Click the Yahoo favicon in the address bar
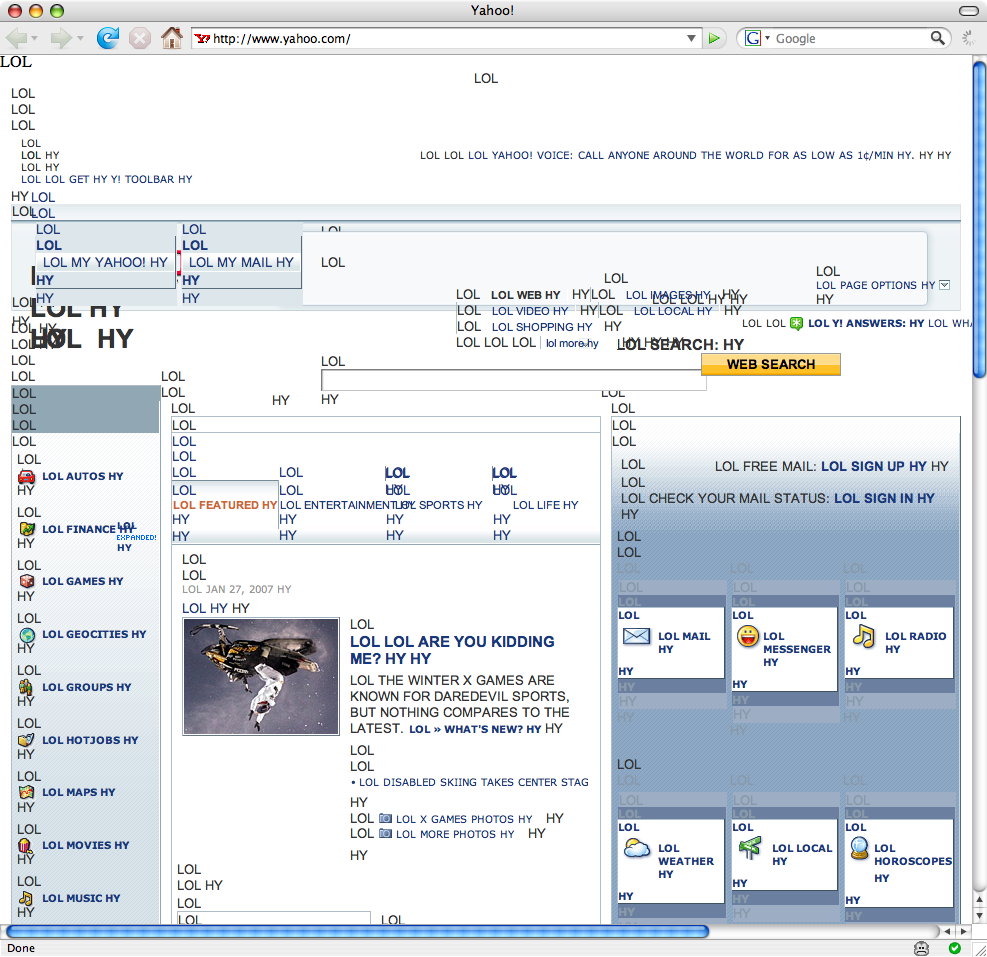The height and width of the screenshot is (957, 987). point(202,38)
